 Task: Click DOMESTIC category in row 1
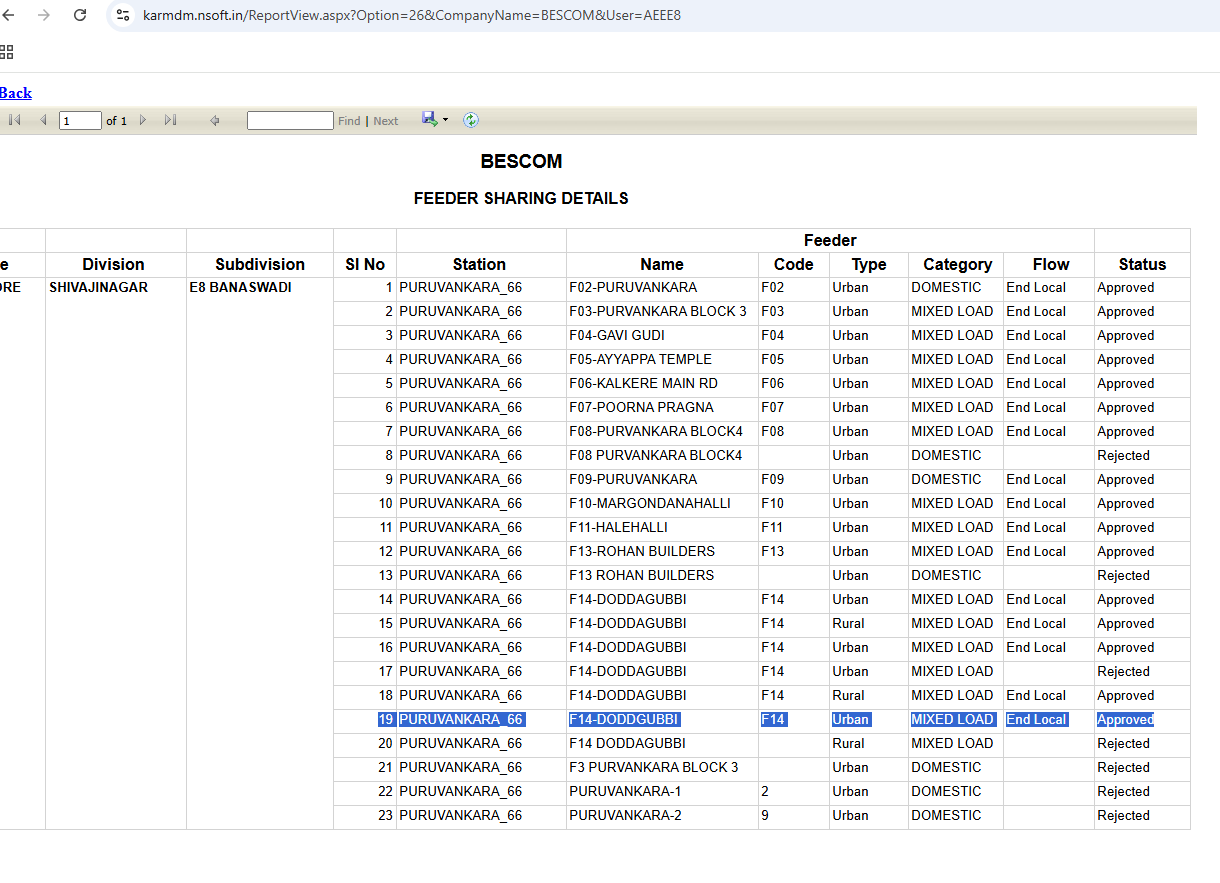(946, 288)
